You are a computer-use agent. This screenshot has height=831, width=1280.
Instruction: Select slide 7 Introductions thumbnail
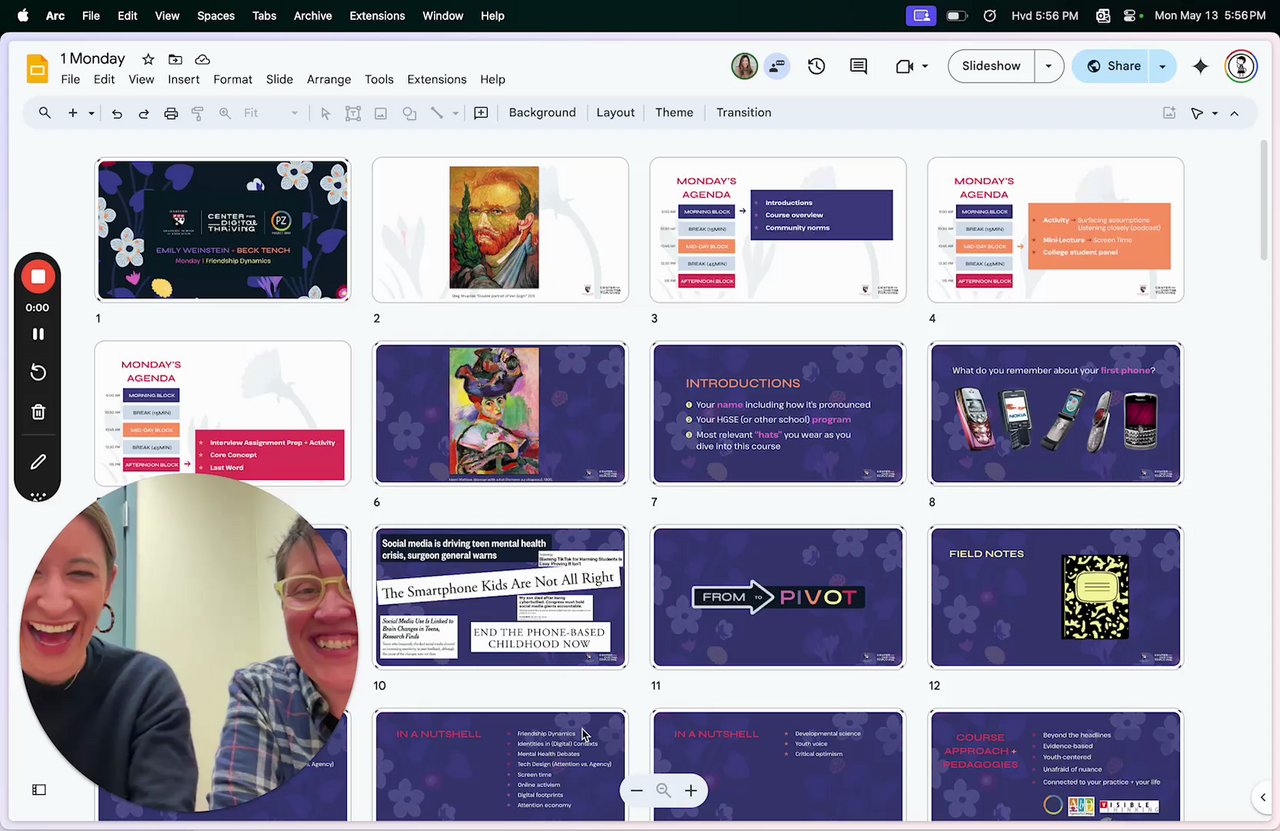(x=778, y=413)
